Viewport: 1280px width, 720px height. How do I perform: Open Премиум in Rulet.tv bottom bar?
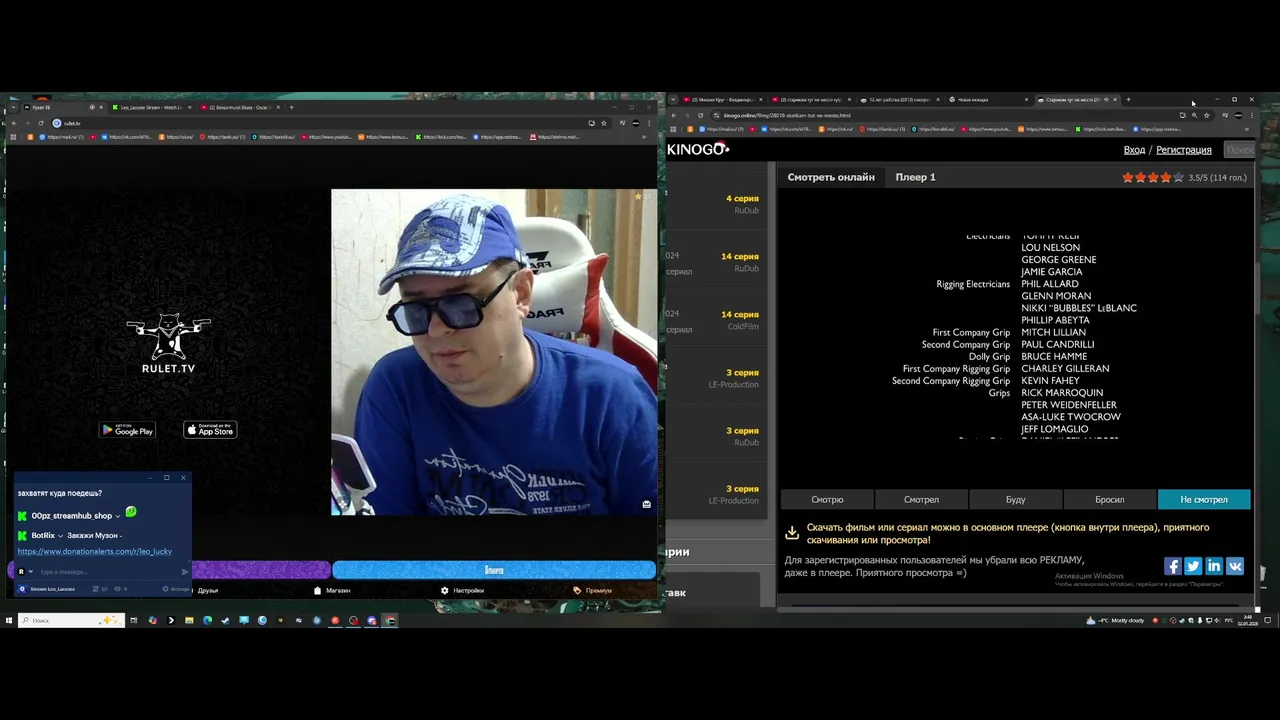point(592,590)
